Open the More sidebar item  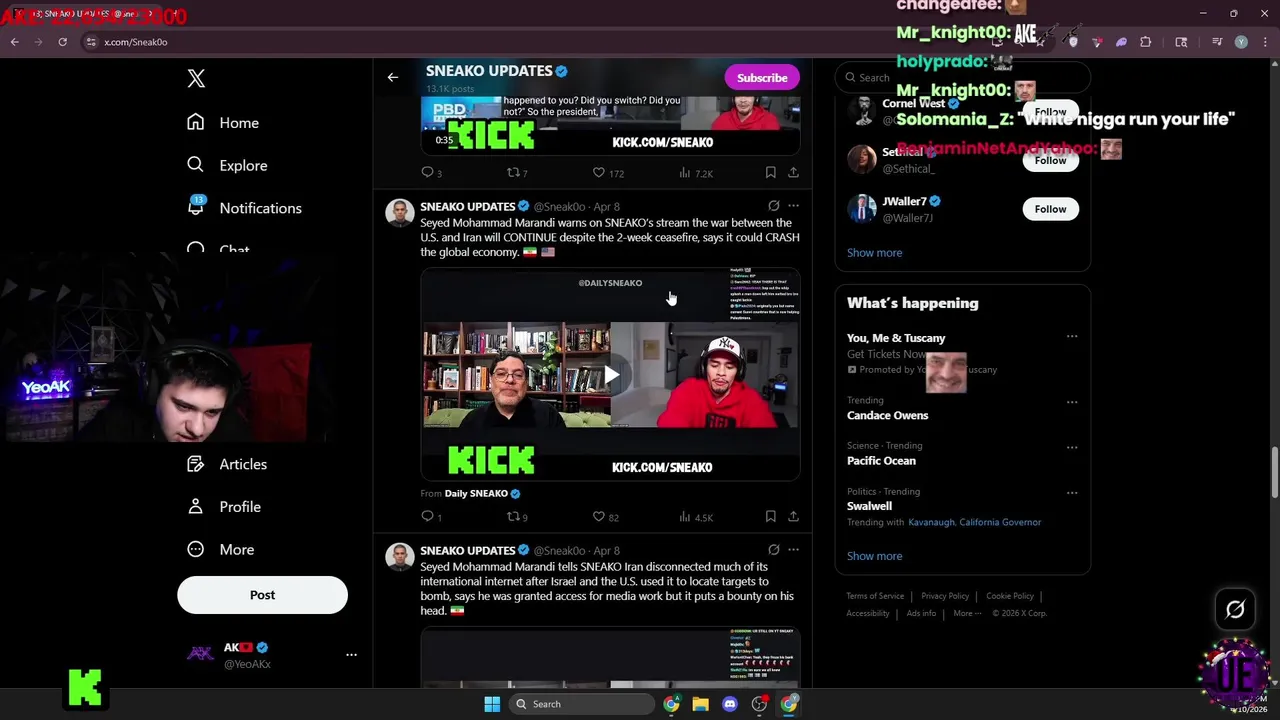click(x=221, y=550)
